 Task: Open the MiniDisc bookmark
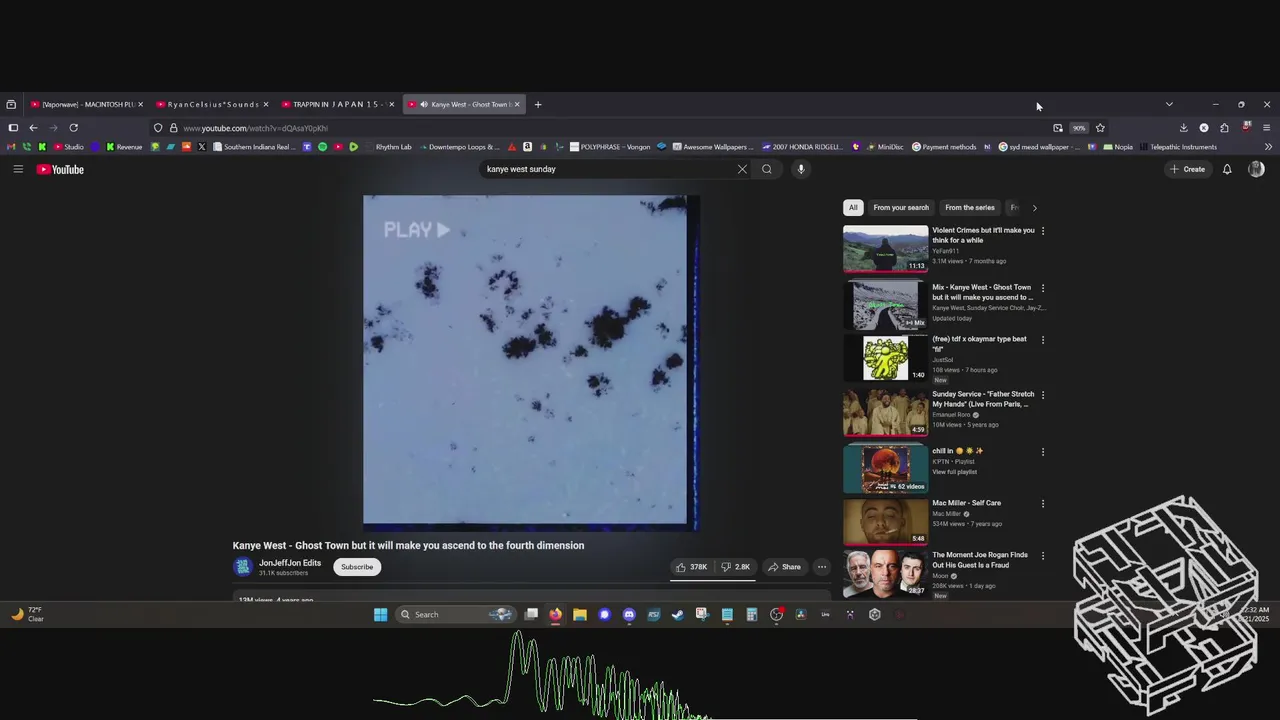tap(883, 147)
